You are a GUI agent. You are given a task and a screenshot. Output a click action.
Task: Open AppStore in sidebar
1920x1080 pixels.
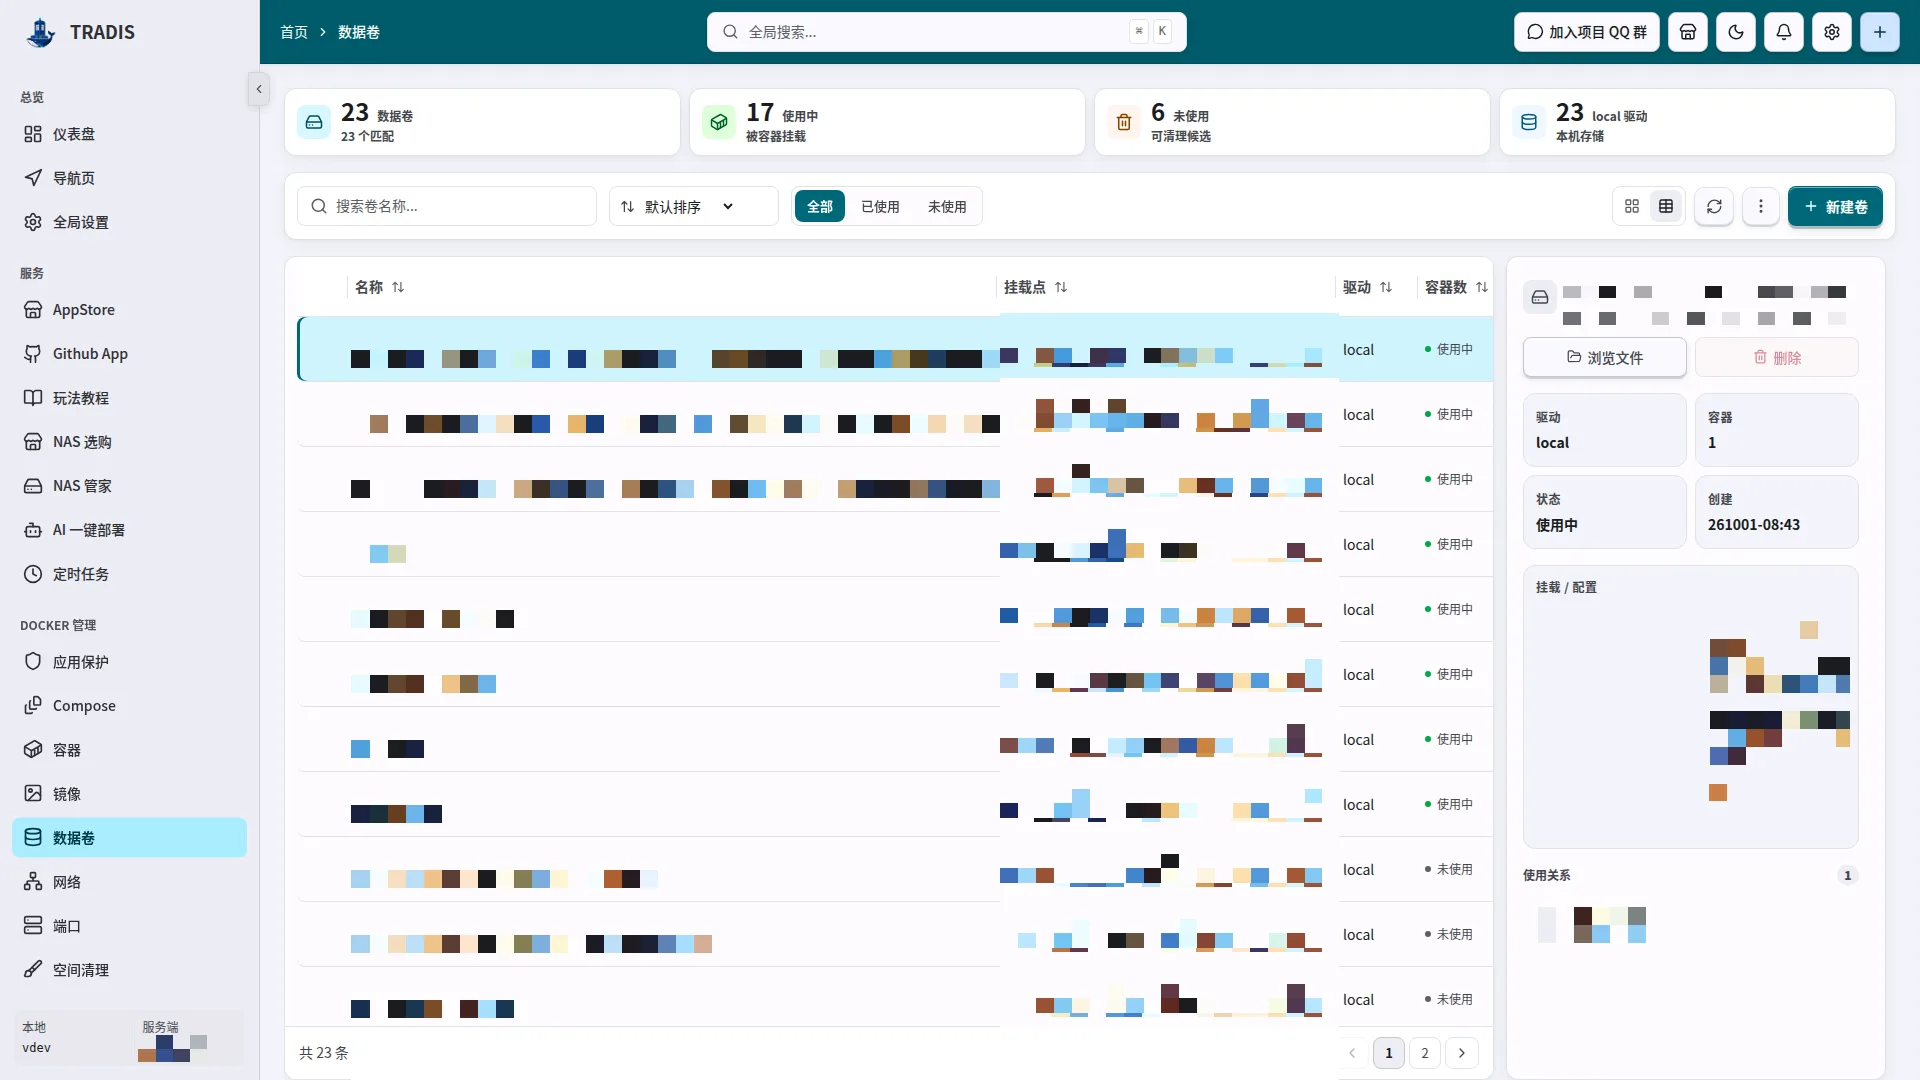pyautogui.click(x=129, y=310)
